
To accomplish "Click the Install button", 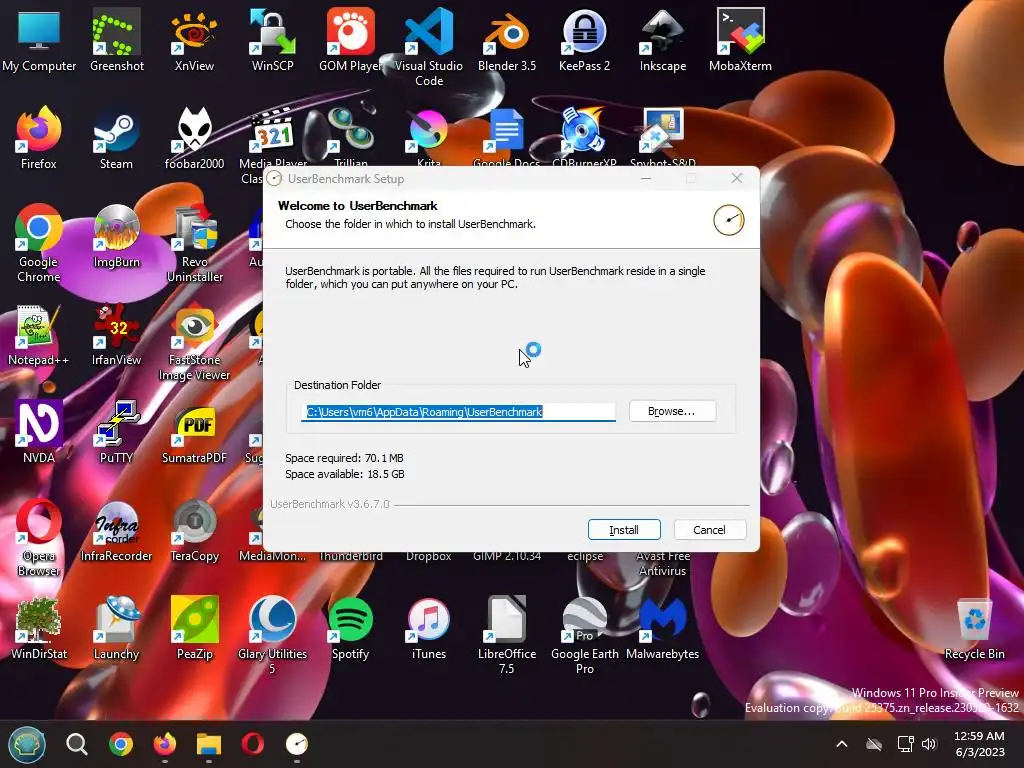I will 624,530.
